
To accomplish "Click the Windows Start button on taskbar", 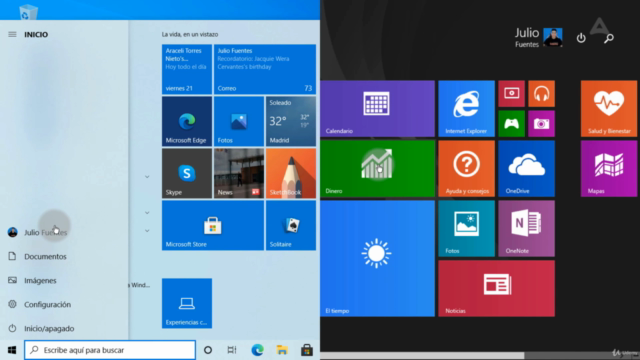I will point(12,350).
